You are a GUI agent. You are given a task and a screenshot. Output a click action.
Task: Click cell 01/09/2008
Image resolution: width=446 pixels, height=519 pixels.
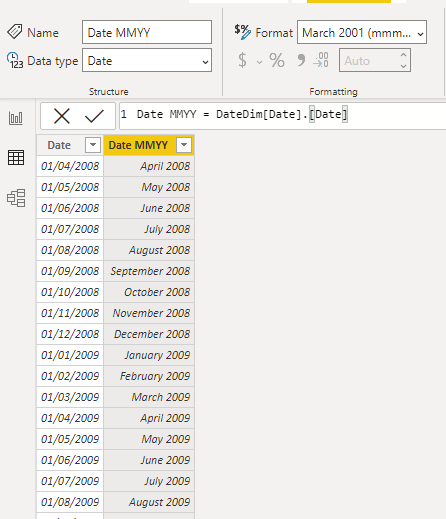tap(70, 271)
